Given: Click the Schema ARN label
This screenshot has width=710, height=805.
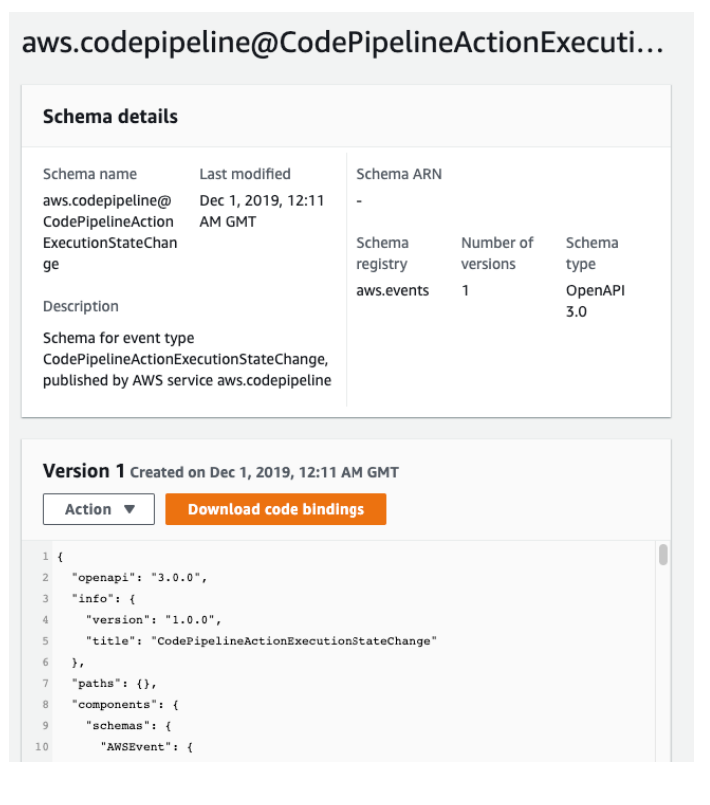Looking at the screenshot, I should coord(399,174).
